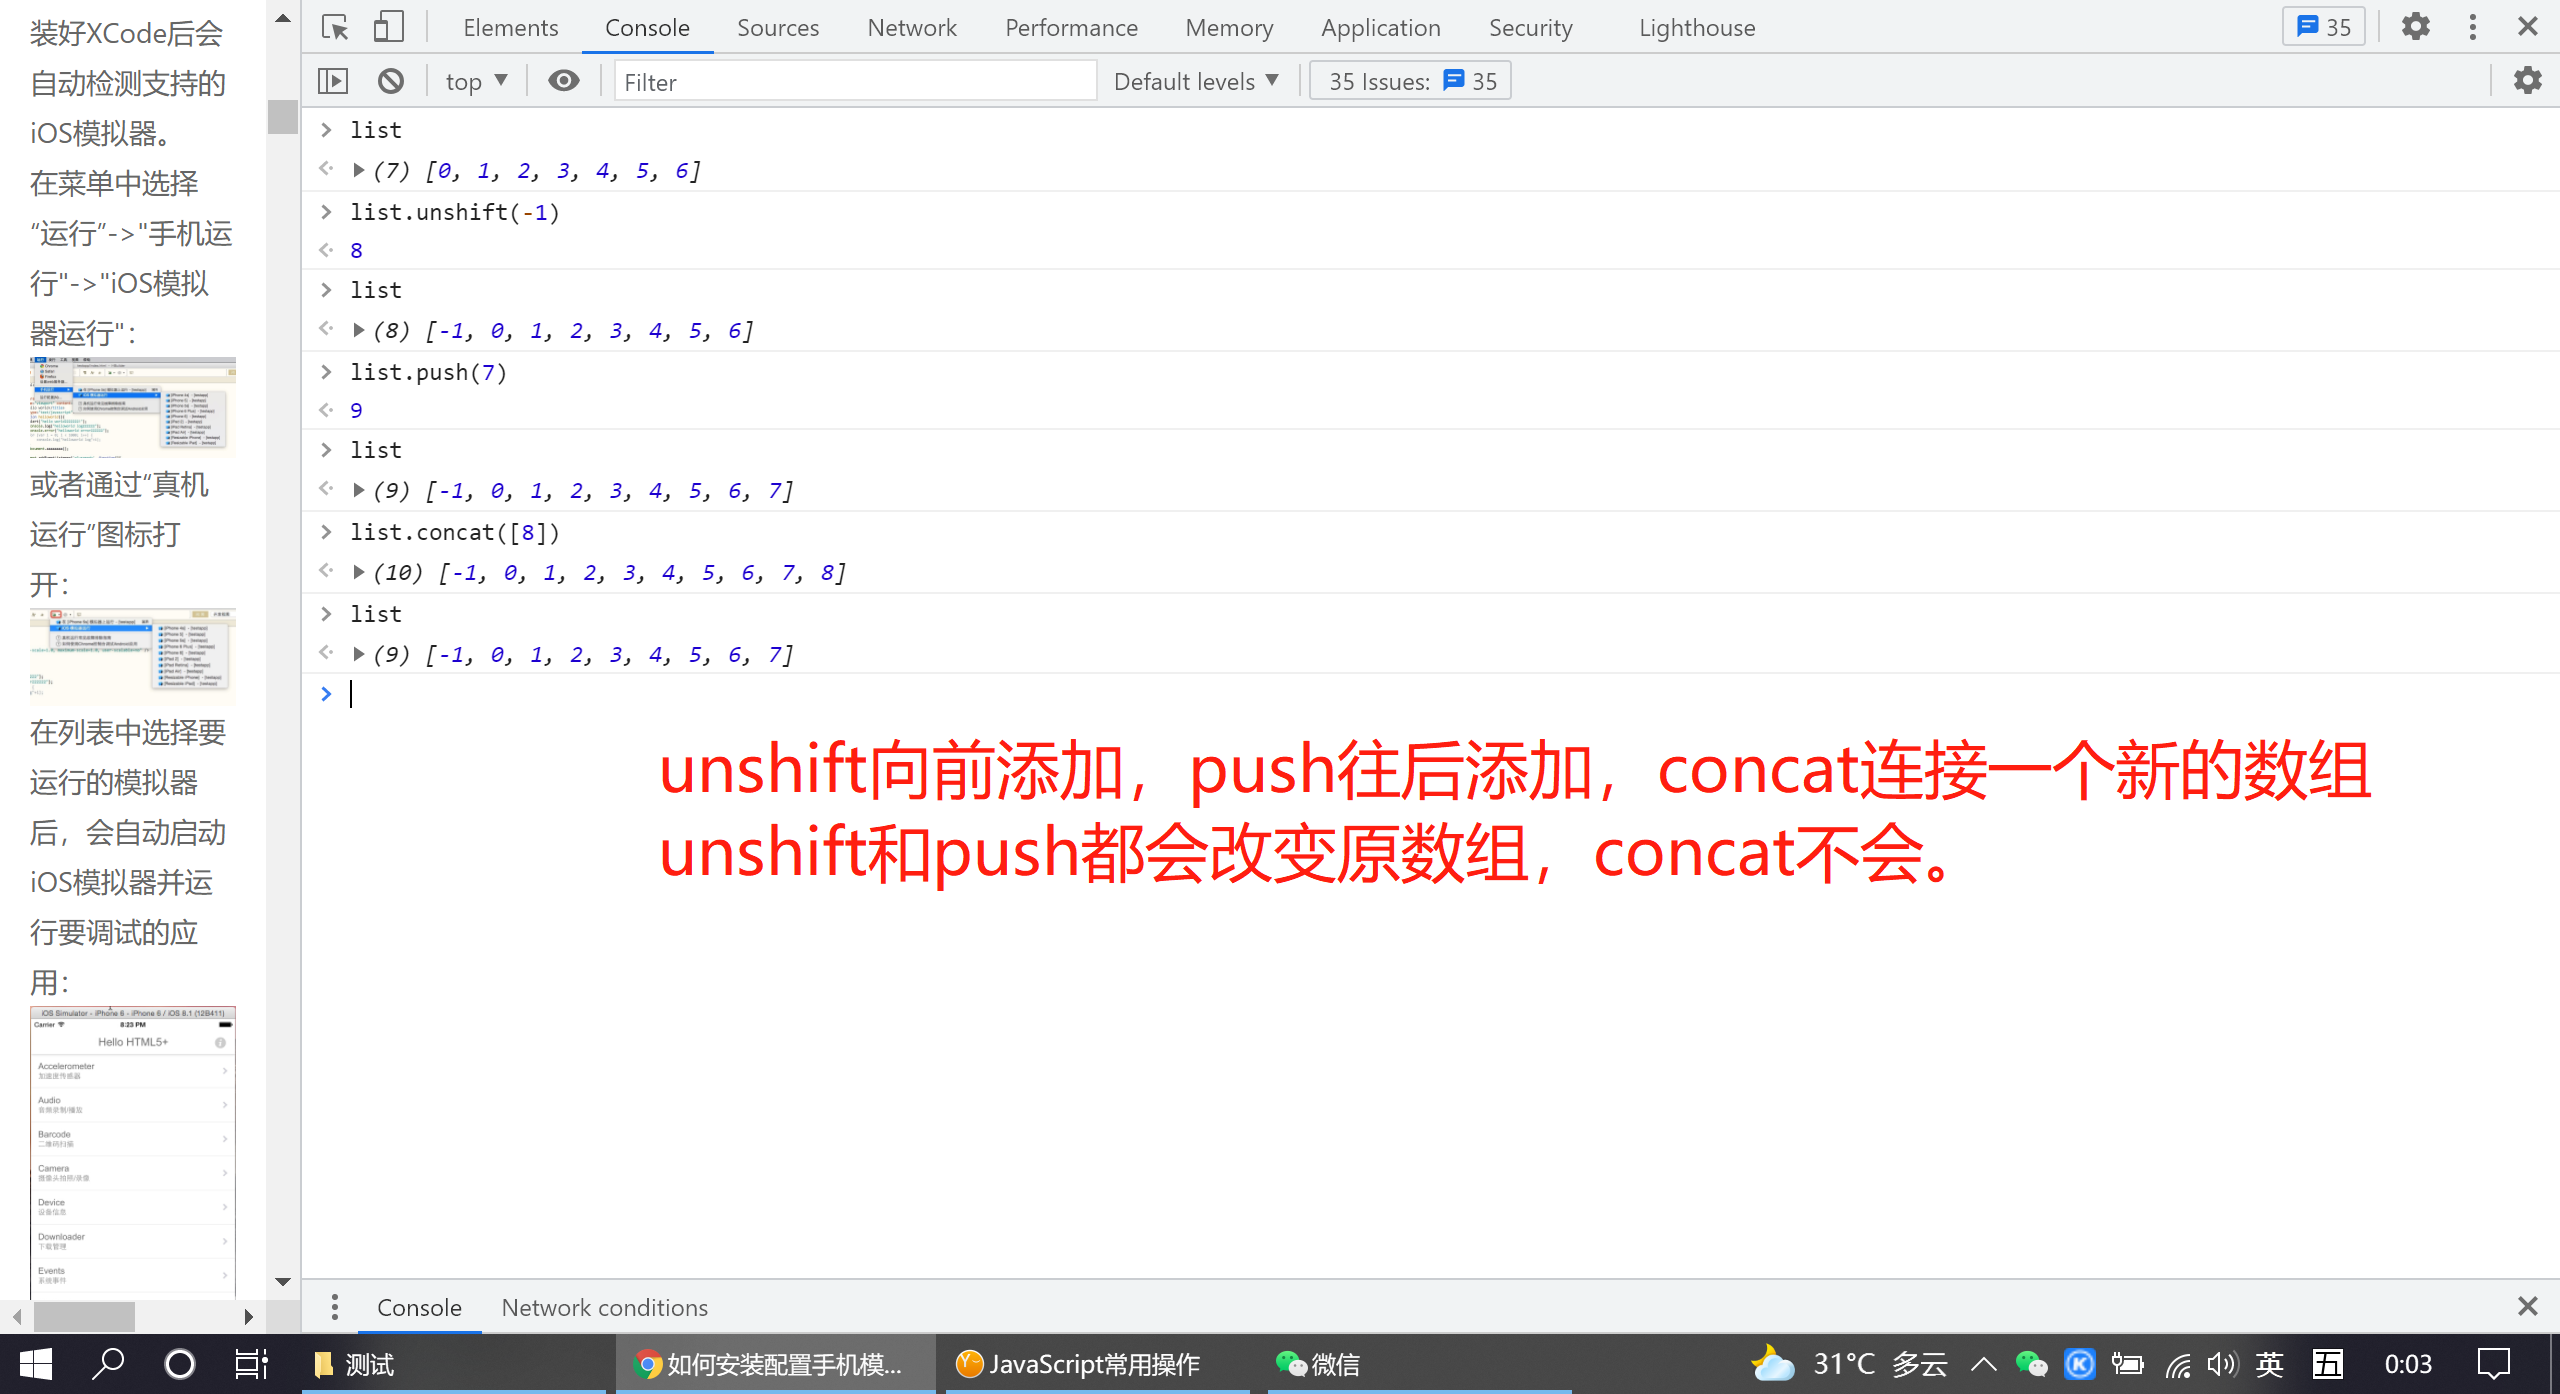
Task: Switch to the Lighthouse tab
Action: point(1696,27)
